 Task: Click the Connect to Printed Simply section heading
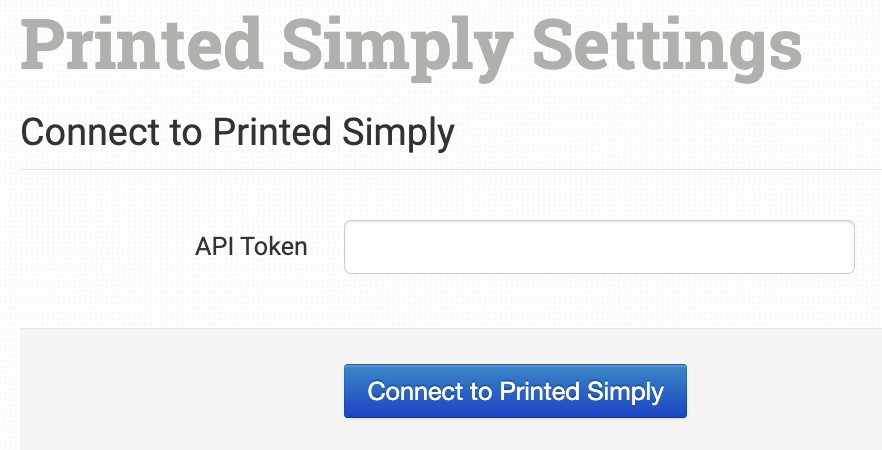pos(237,132)
